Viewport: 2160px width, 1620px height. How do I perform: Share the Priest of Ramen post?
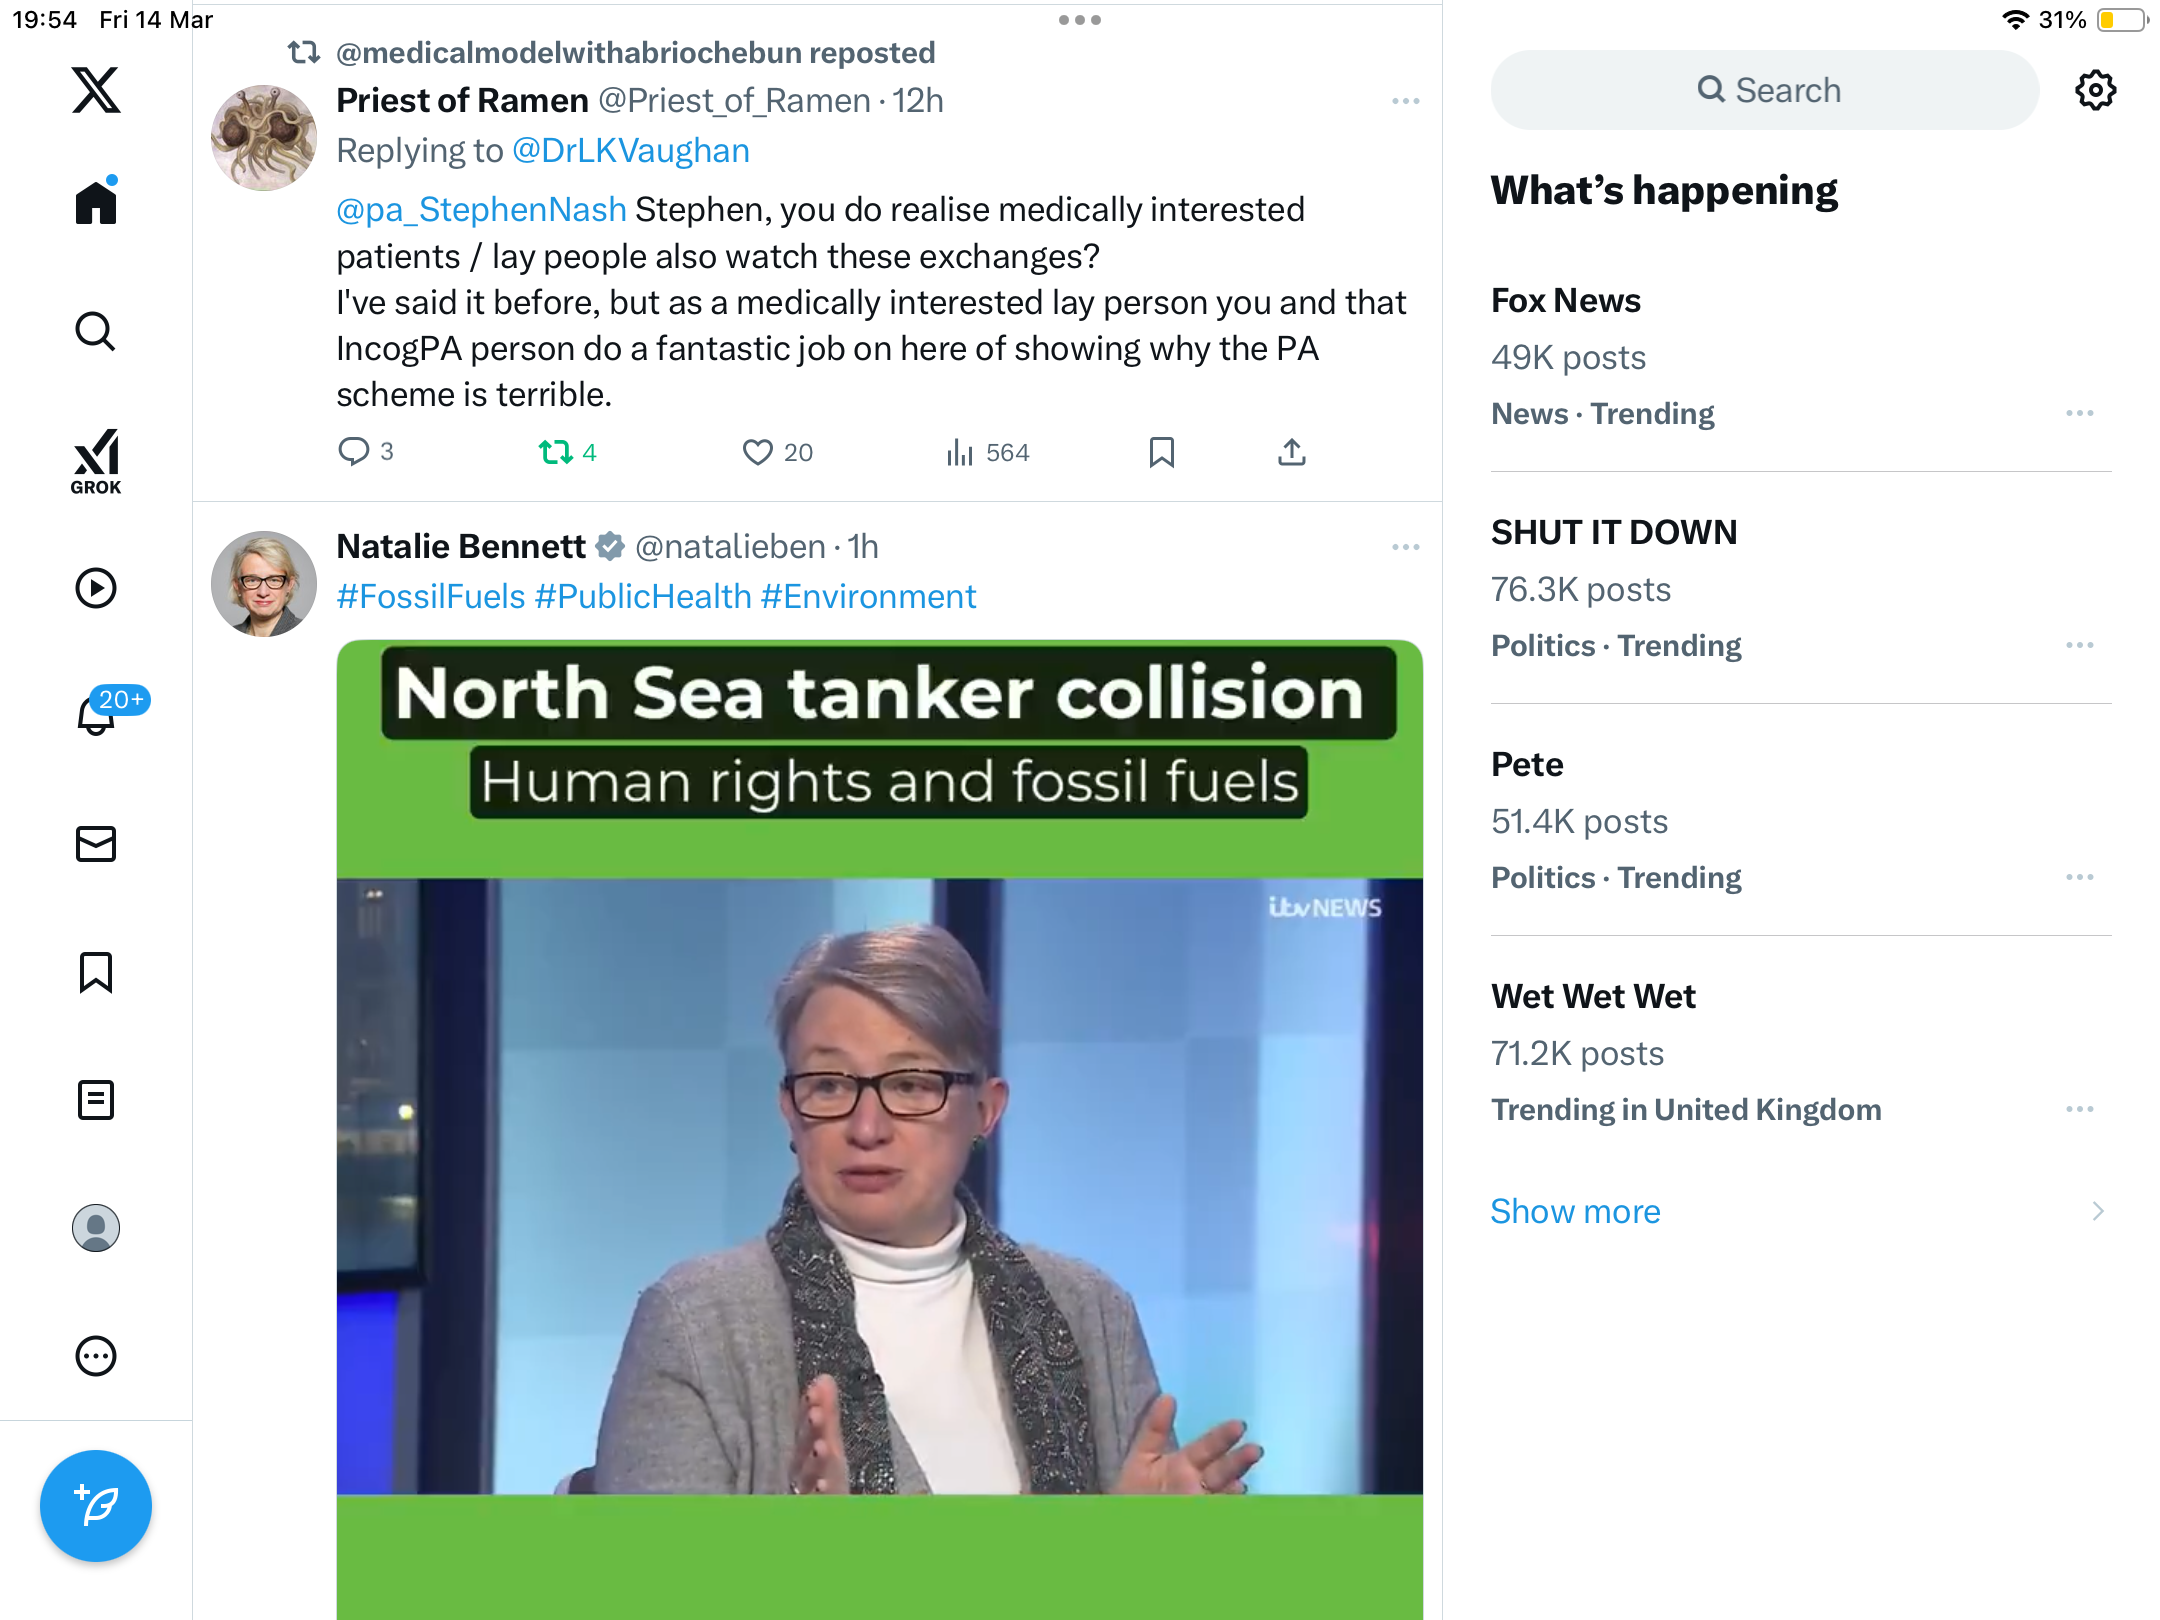(x=1292, y=453)
